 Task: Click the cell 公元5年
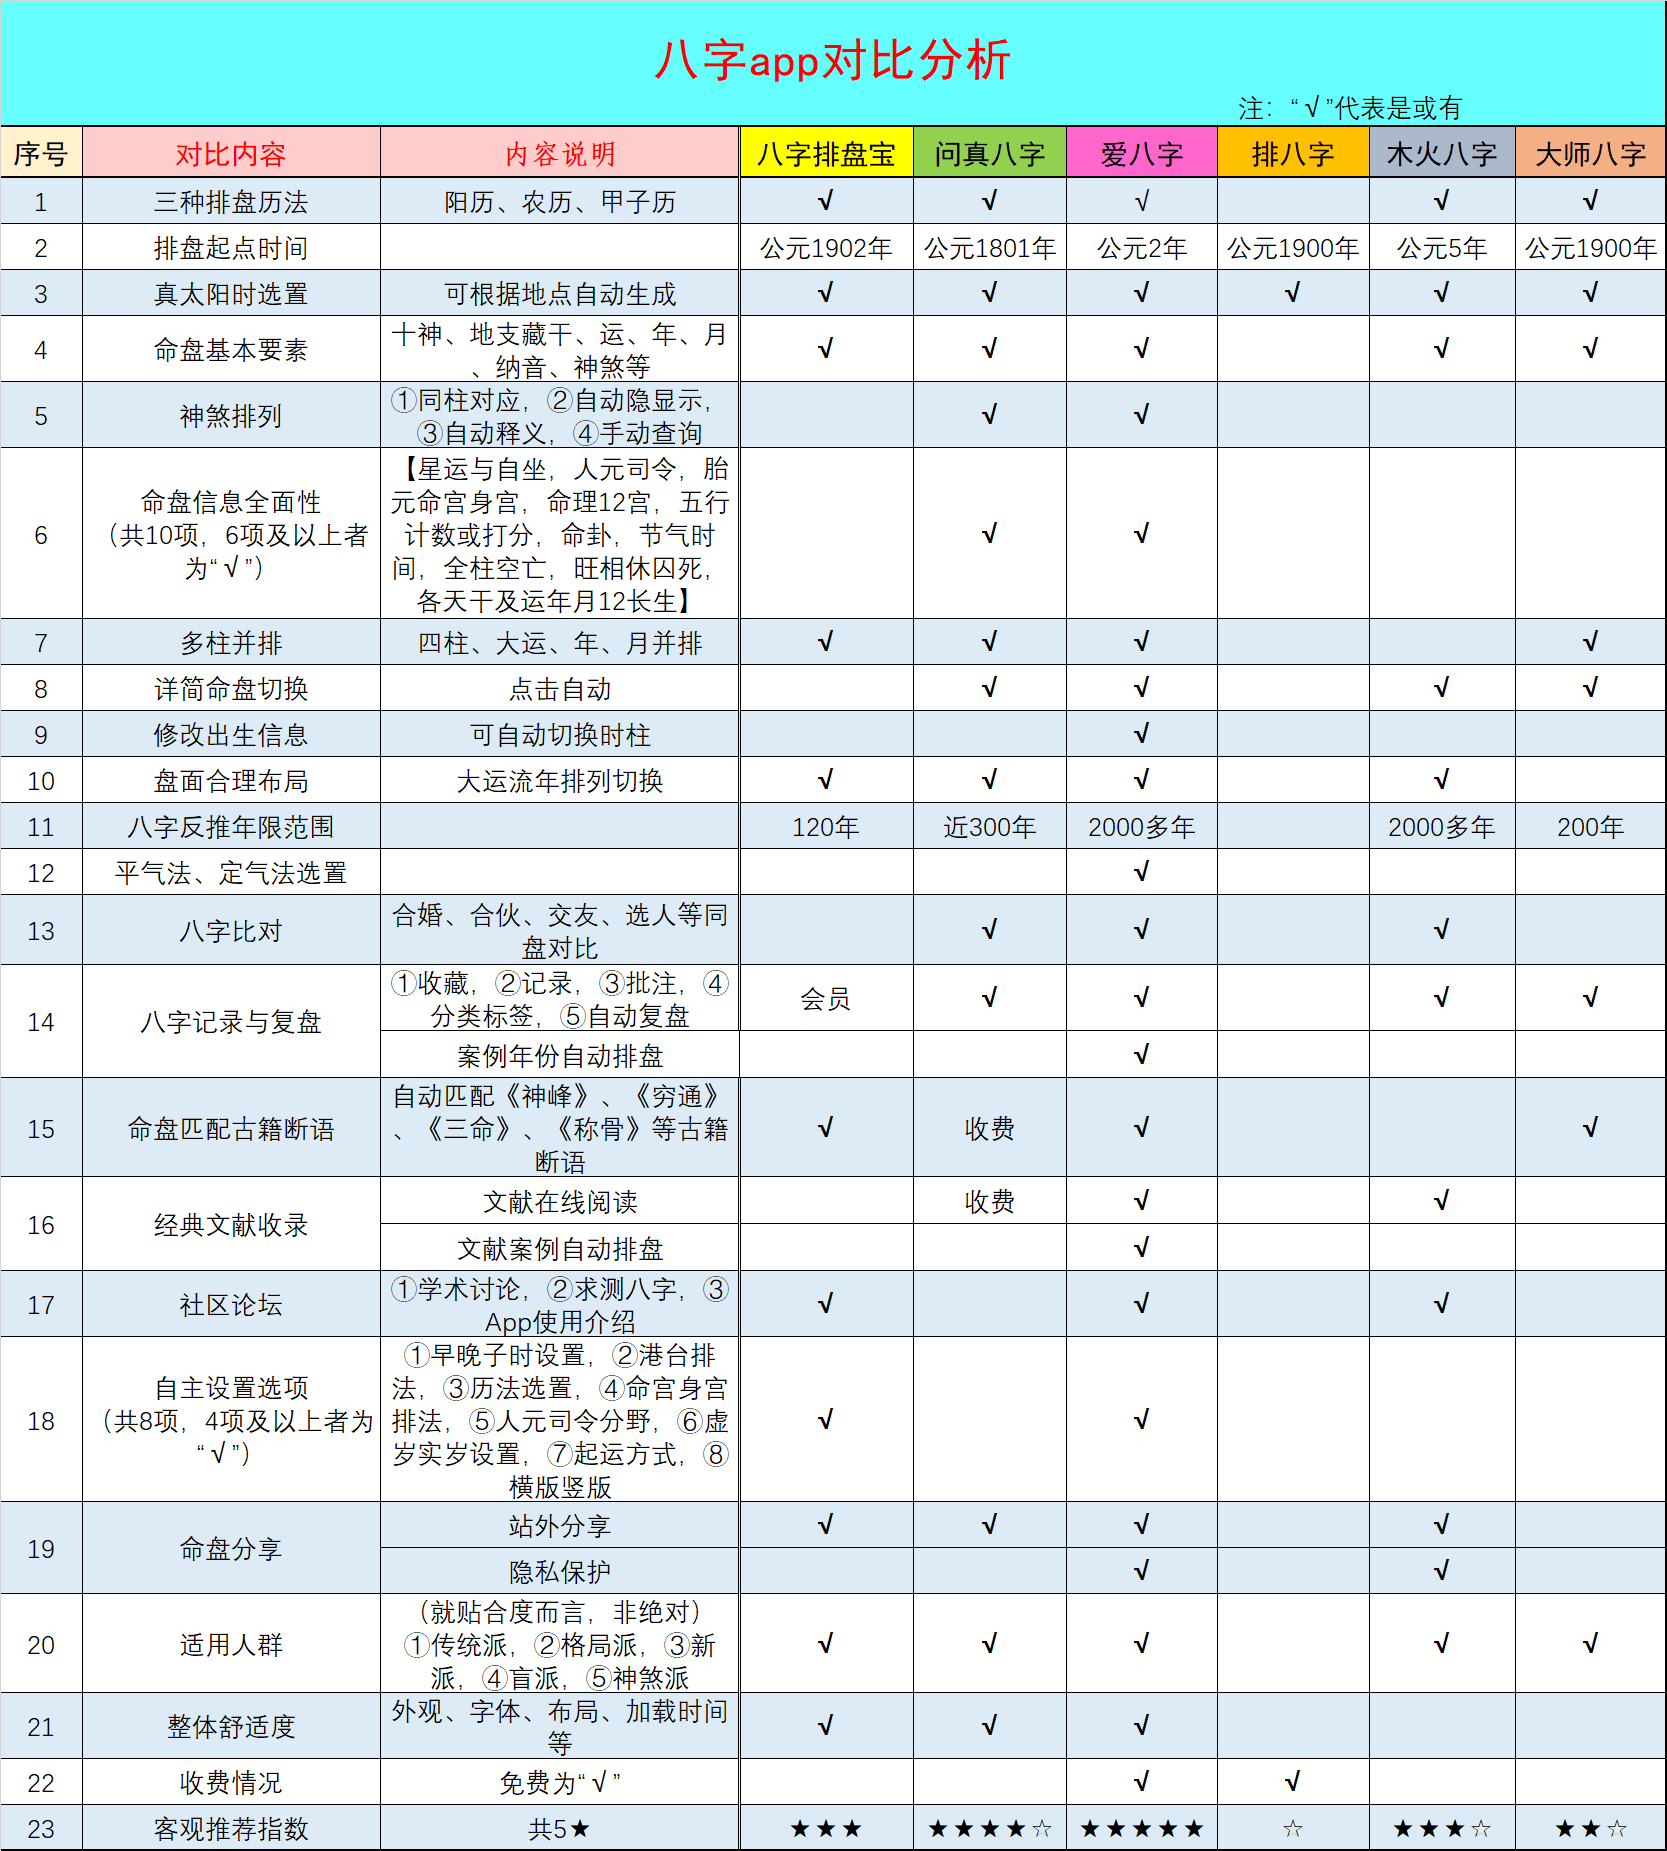click(x=1442, y=247)
